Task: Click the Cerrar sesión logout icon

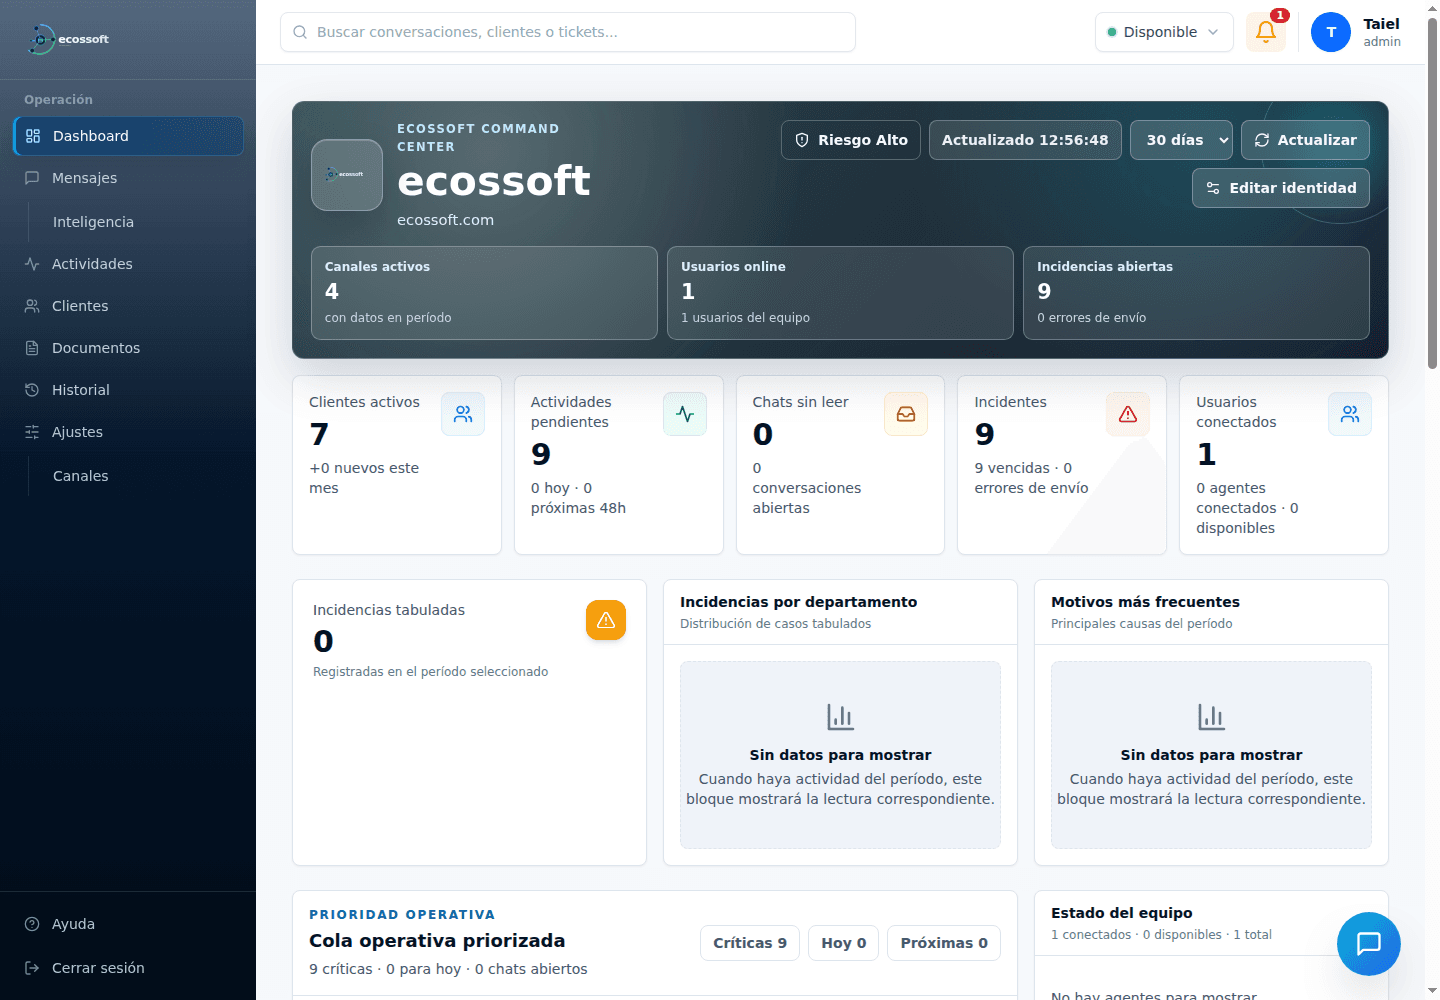Action: (32, 968)
